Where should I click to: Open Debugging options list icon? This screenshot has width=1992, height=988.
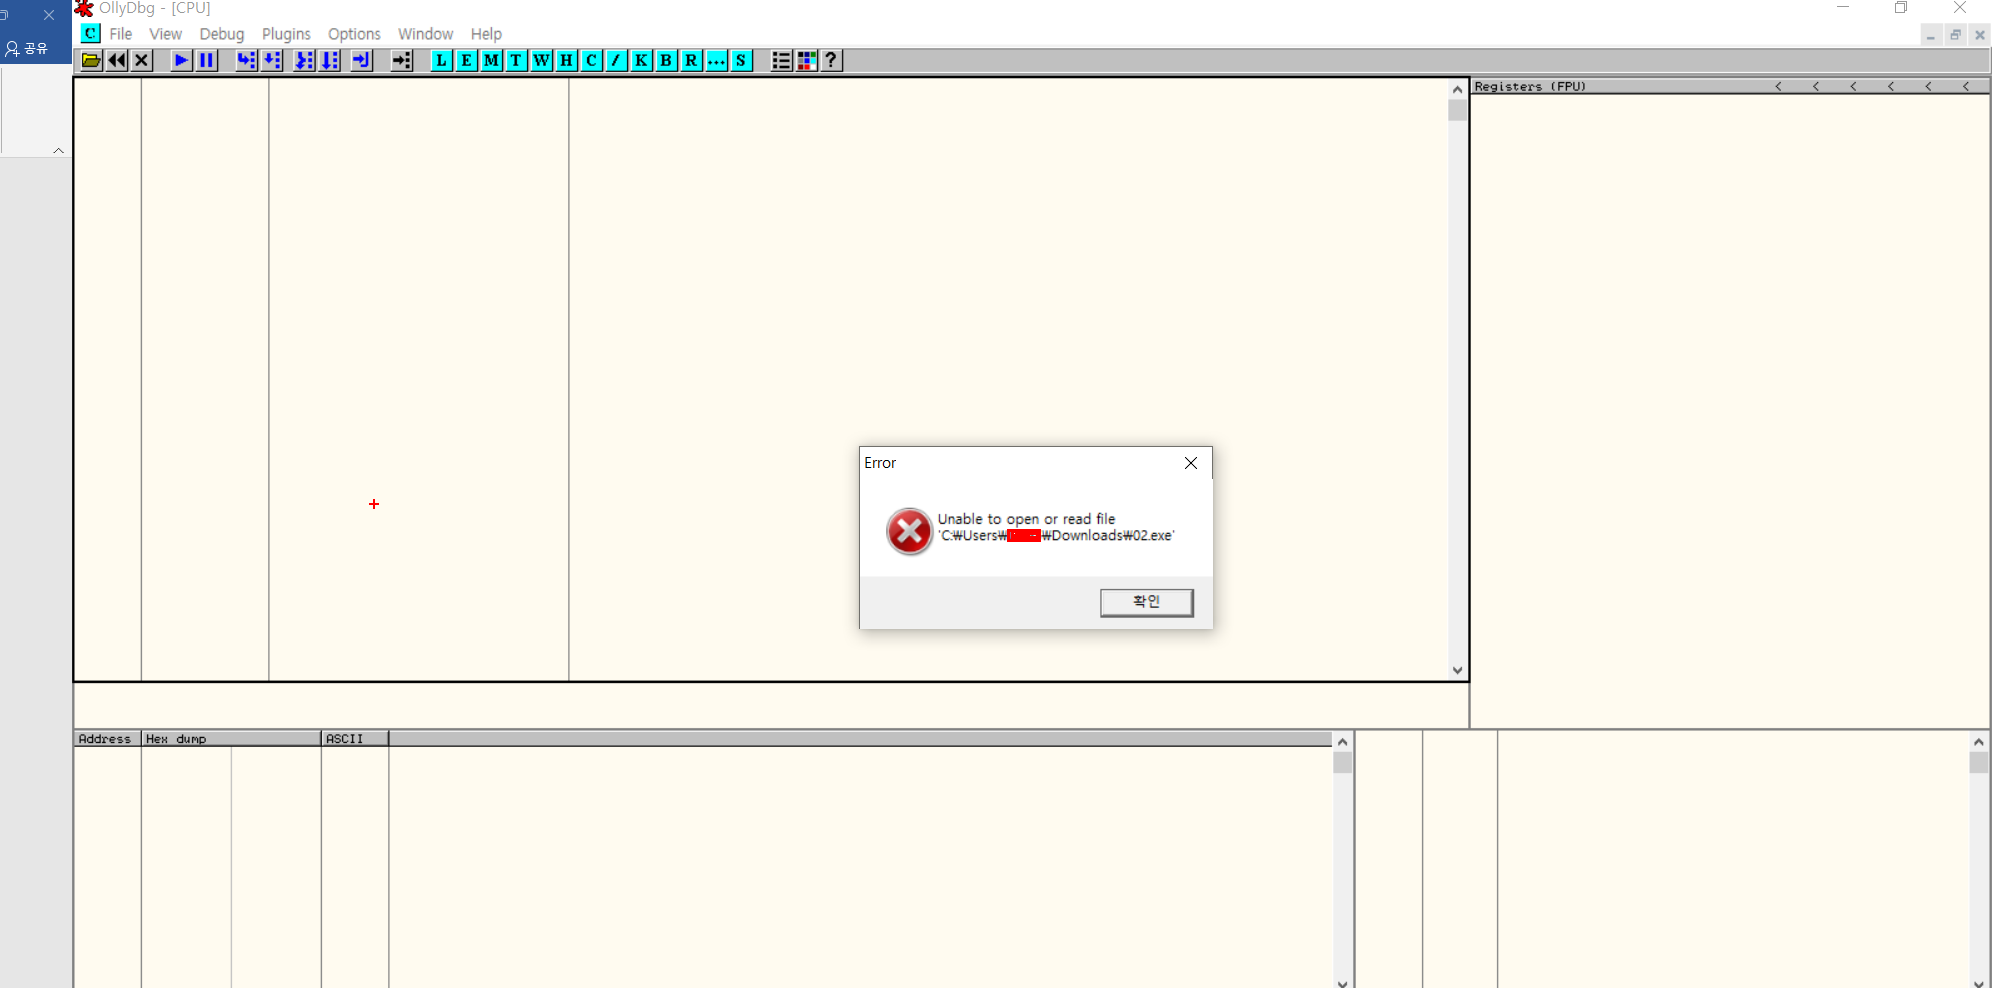pyautogui.click(x=781, y=61)
